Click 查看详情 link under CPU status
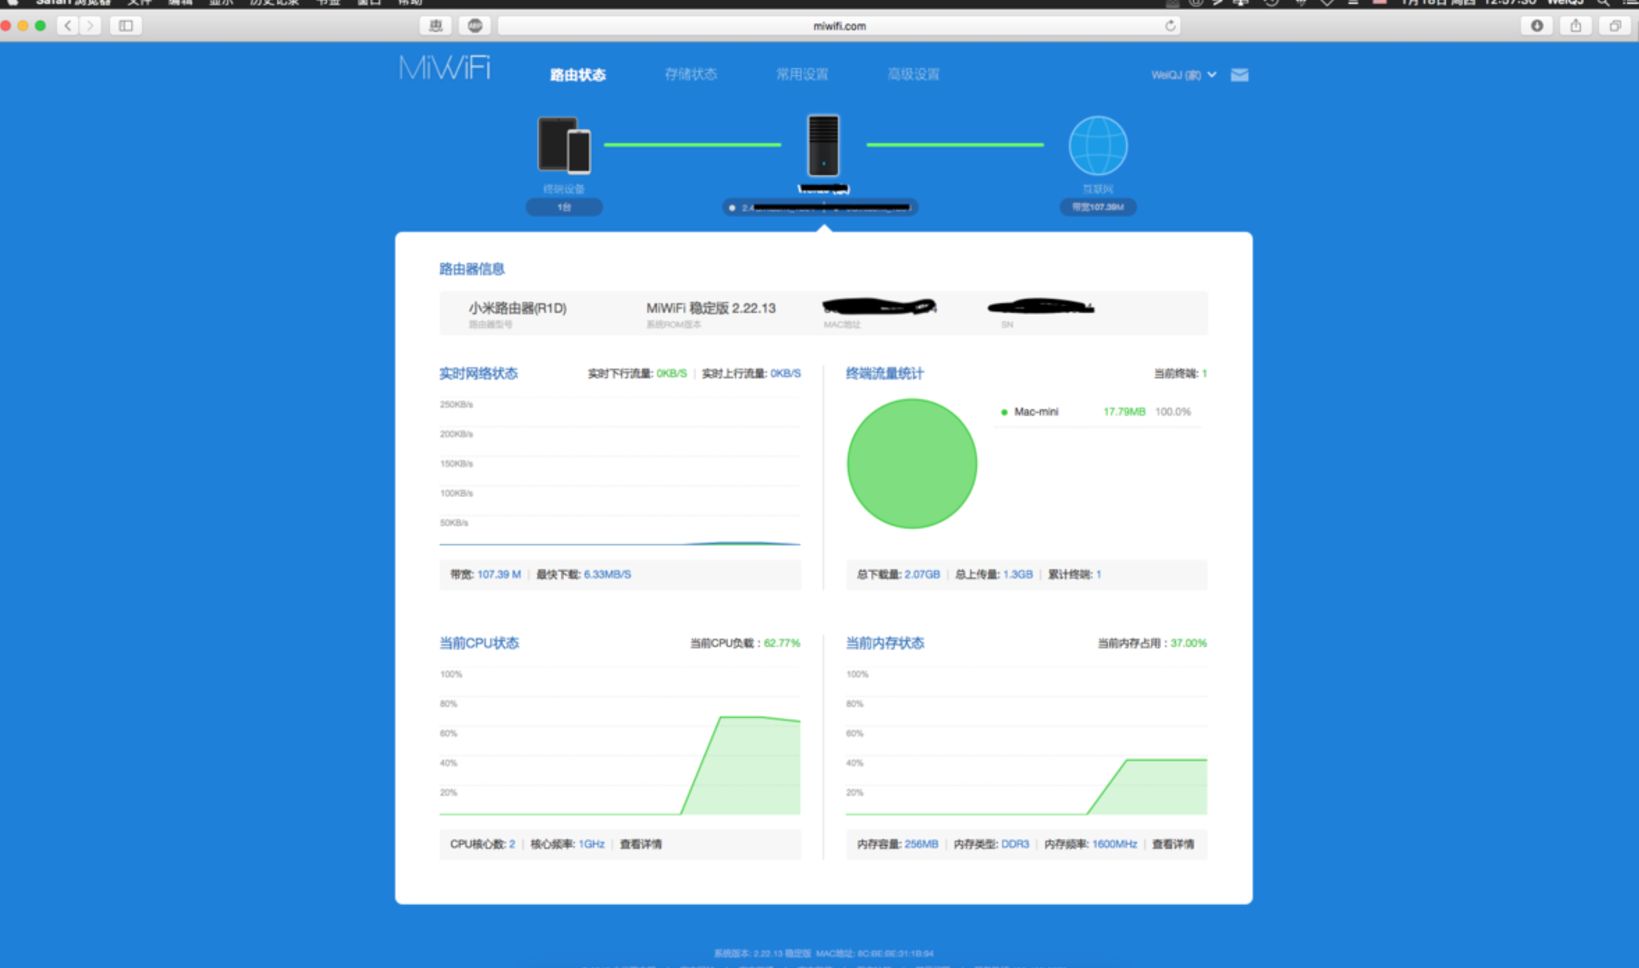Image resolution: width=1639 pixels, height=968 pixels. coord(641,844)
